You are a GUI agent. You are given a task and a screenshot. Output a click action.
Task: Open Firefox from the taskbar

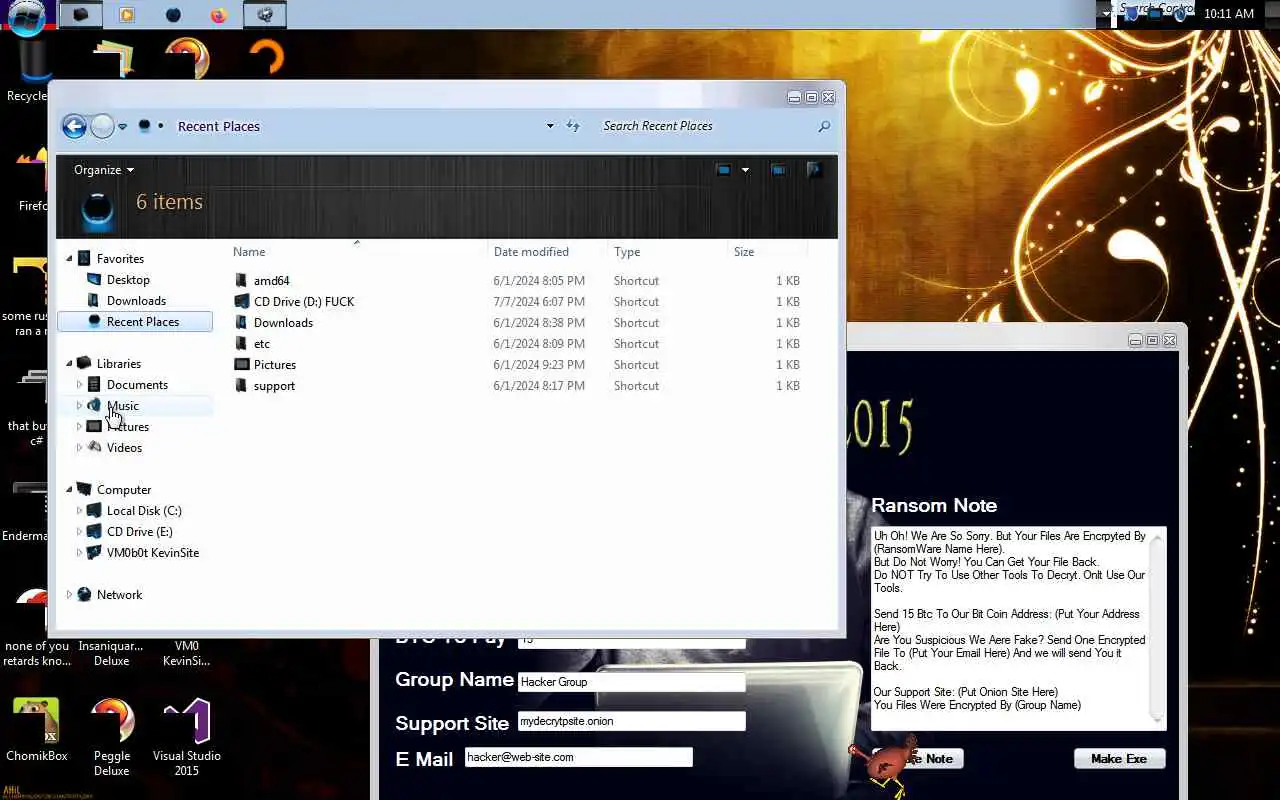click(219, 15)
